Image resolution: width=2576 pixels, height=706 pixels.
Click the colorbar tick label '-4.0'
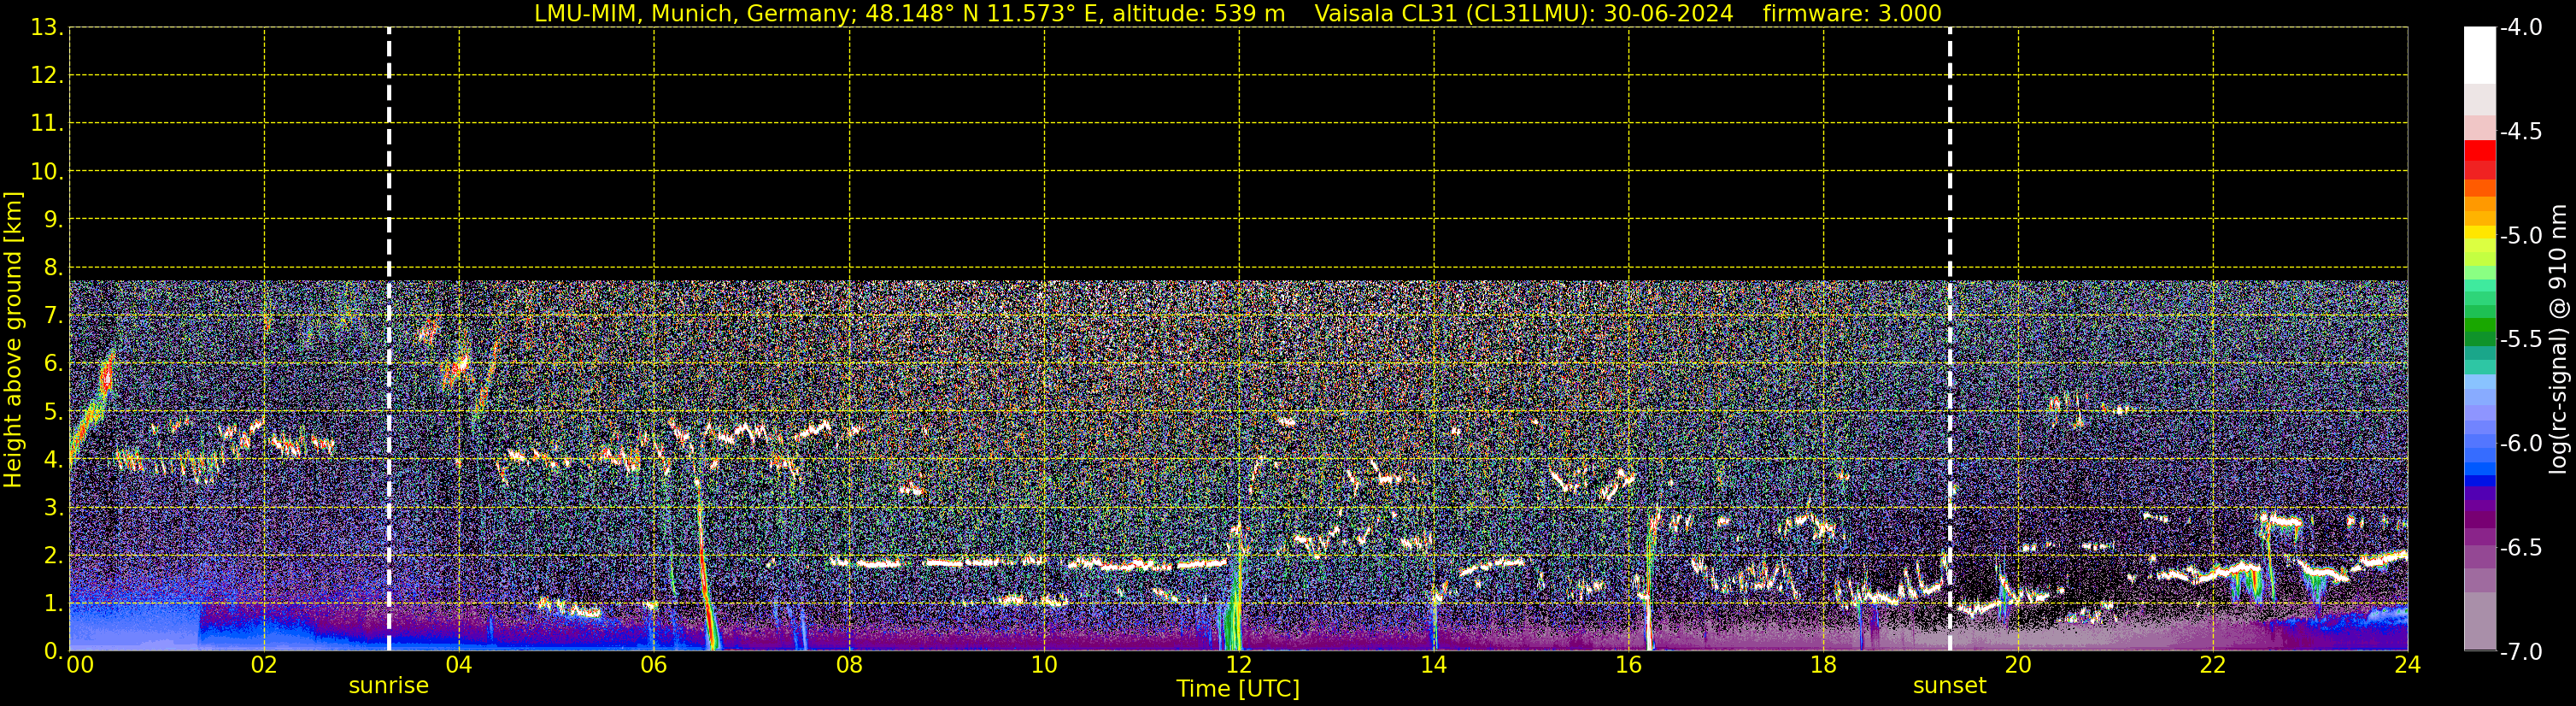click(x=2521, y=28)
